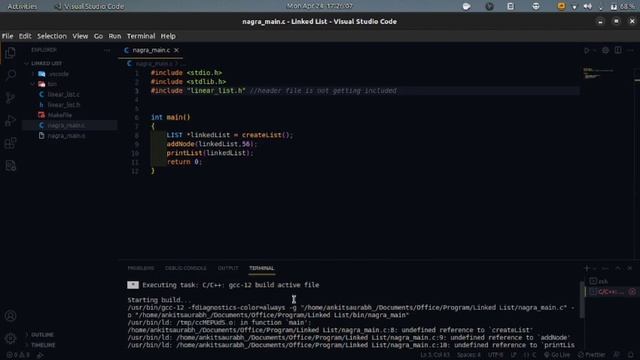This screenshot has height=360, width=640.
Task: Open the launch profile dropdown beside plus
Action: [x=594, y=268]
